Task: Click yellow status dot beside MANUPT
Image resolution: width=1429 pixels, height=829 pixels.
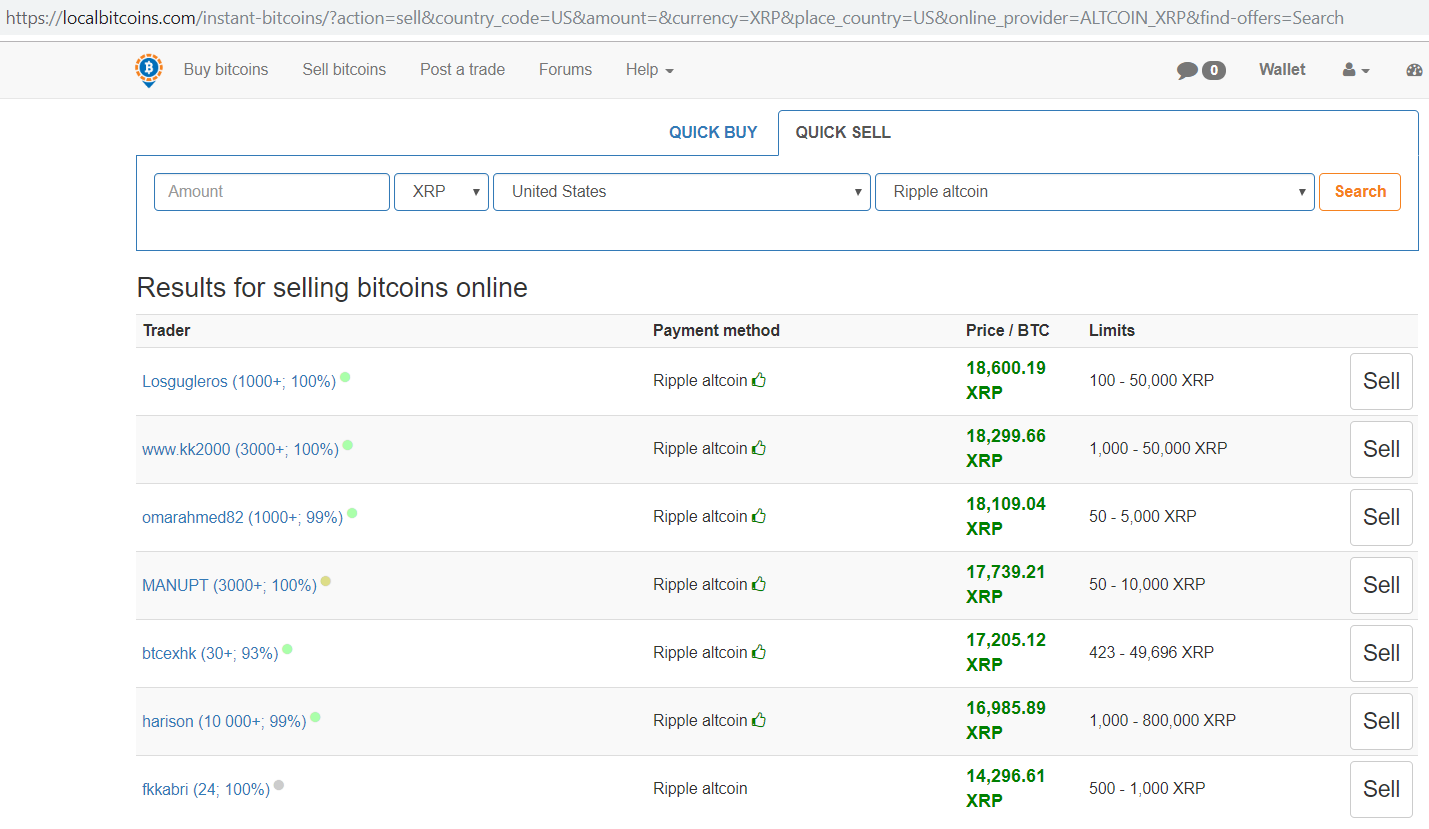Action: [326, 581]
